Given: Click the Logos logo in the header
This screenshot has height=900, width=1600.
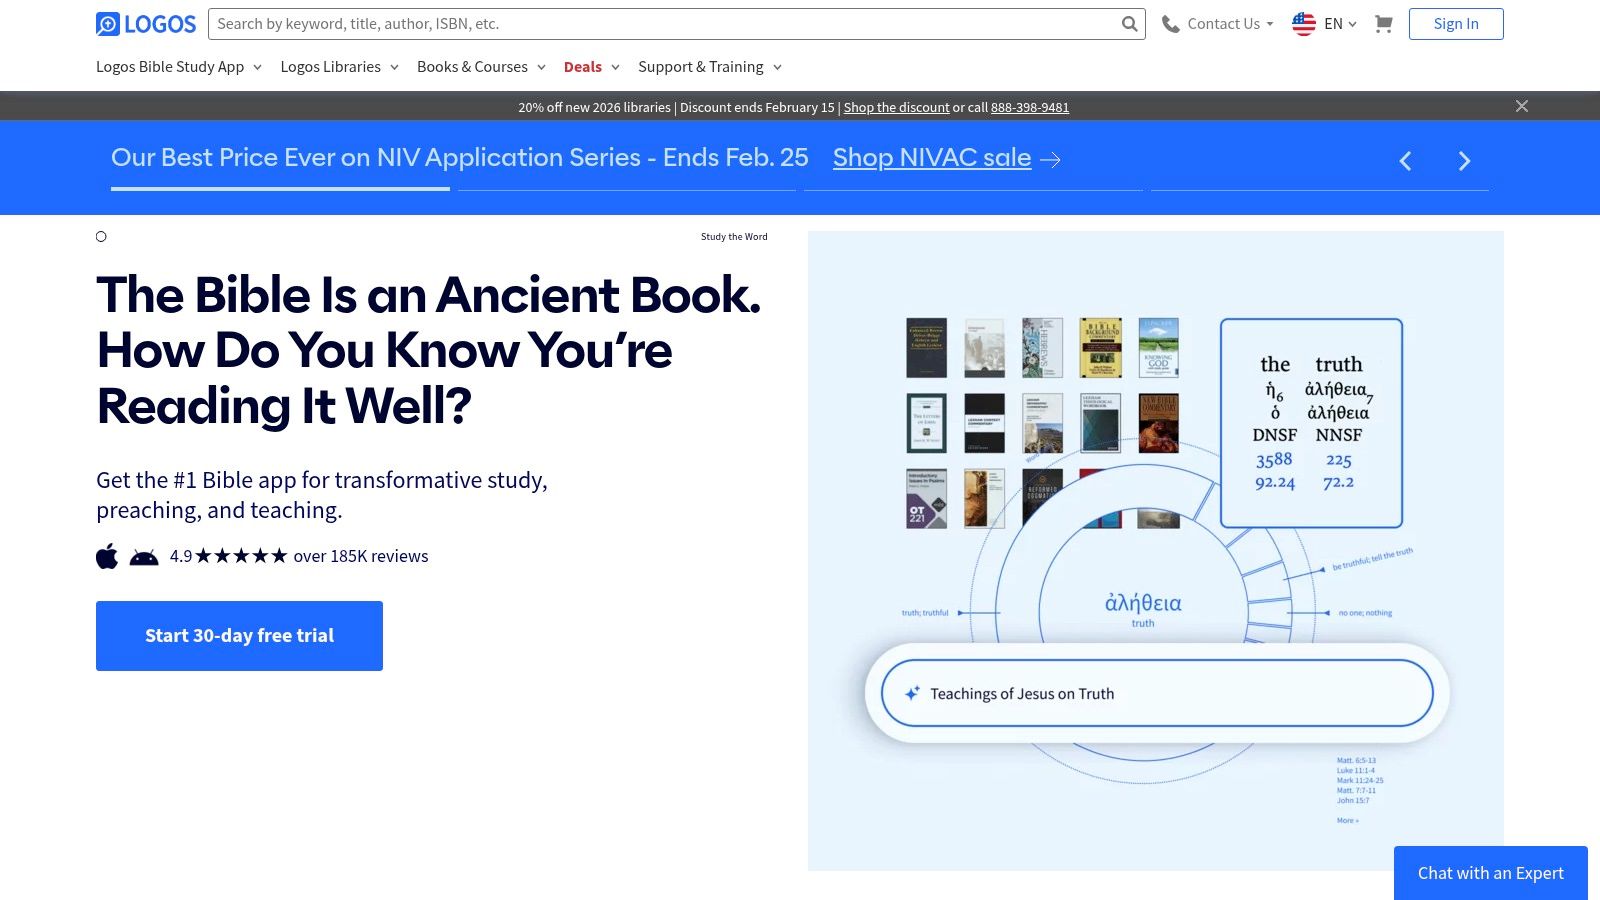Looking at the screenshot, I should coord(145,23).
